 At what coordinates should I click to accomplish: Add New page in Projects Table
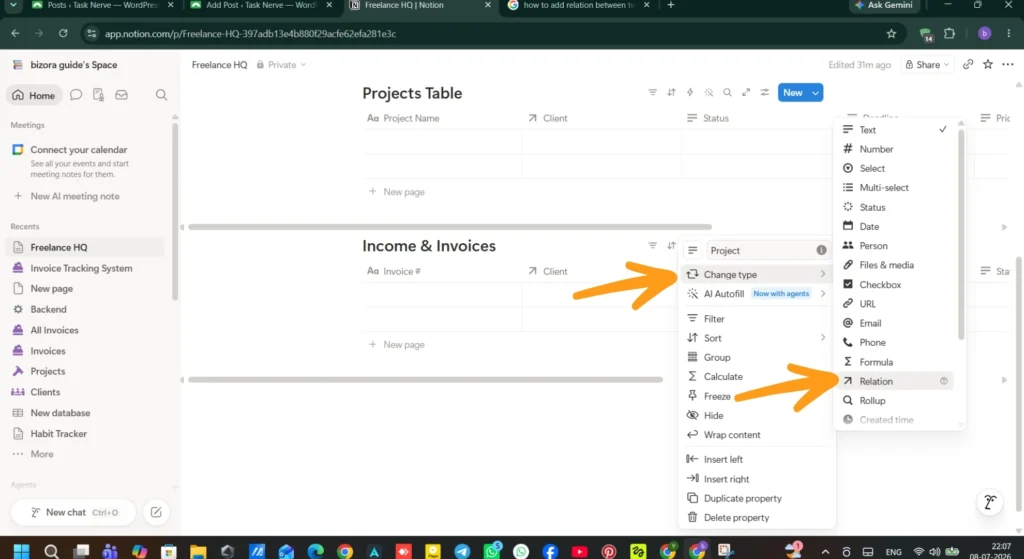pos(397,191)
